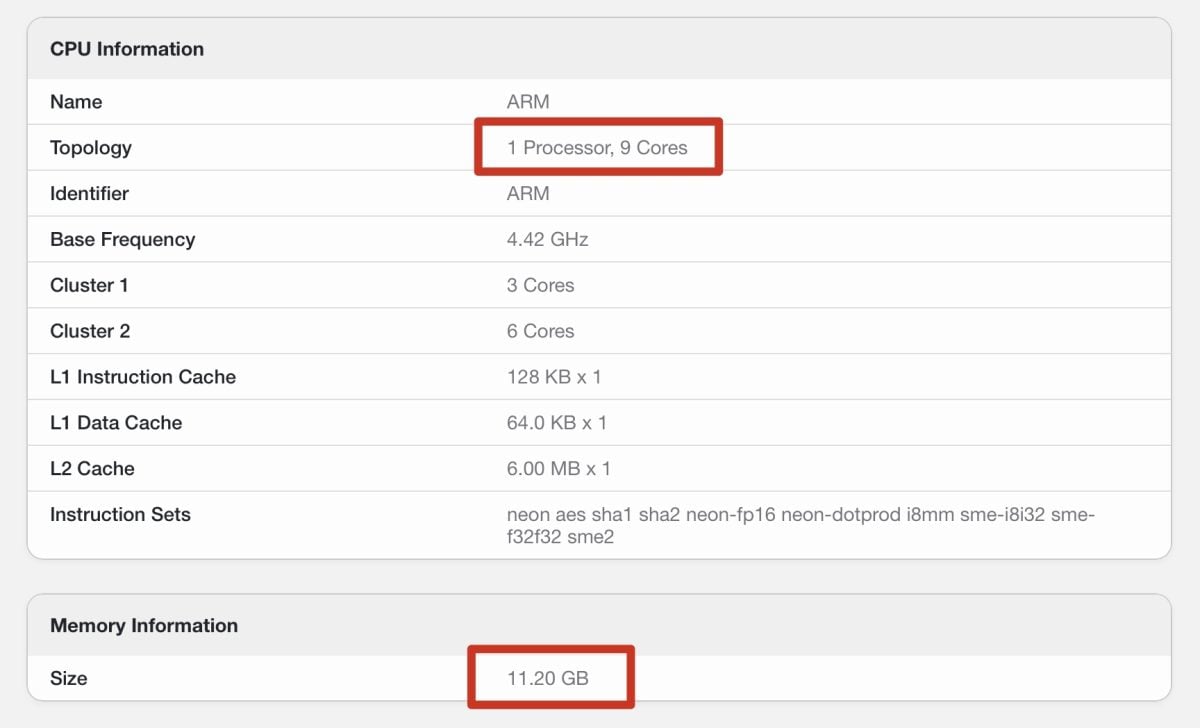Image resolution: width=1200 pixels, height=728 pixels.
Task: Click the highlighted 11.20 GB memory size
Action: click(547, 679)
